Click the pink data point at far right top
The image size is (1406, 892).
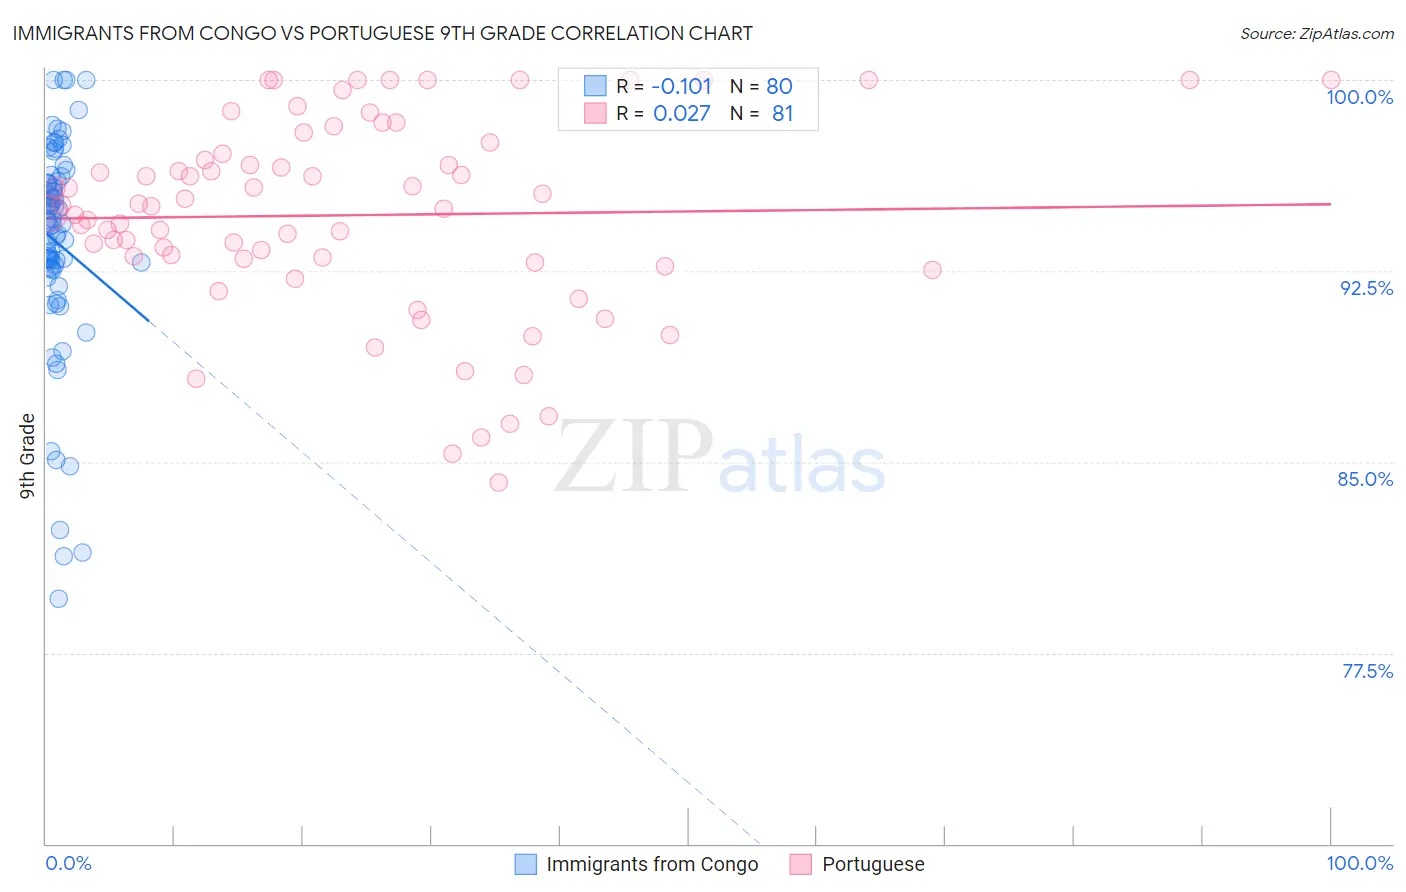tap(1331, 80)
